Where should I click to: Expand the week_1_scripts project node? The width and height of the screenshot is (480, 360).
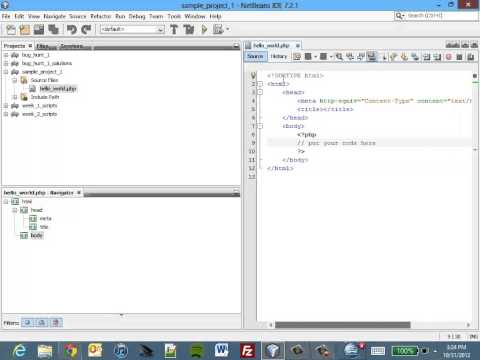(x=6, y=106)
